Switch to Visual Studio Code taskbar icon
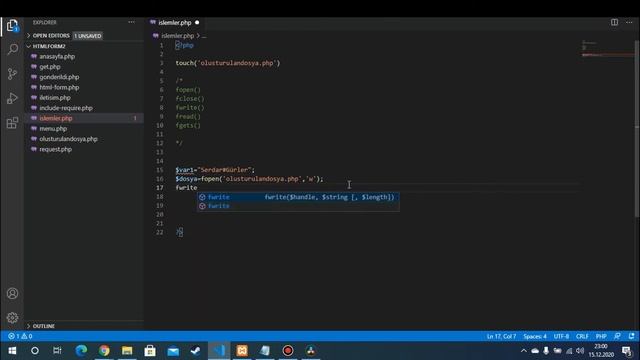640x360 pixels. click(219, 351)
